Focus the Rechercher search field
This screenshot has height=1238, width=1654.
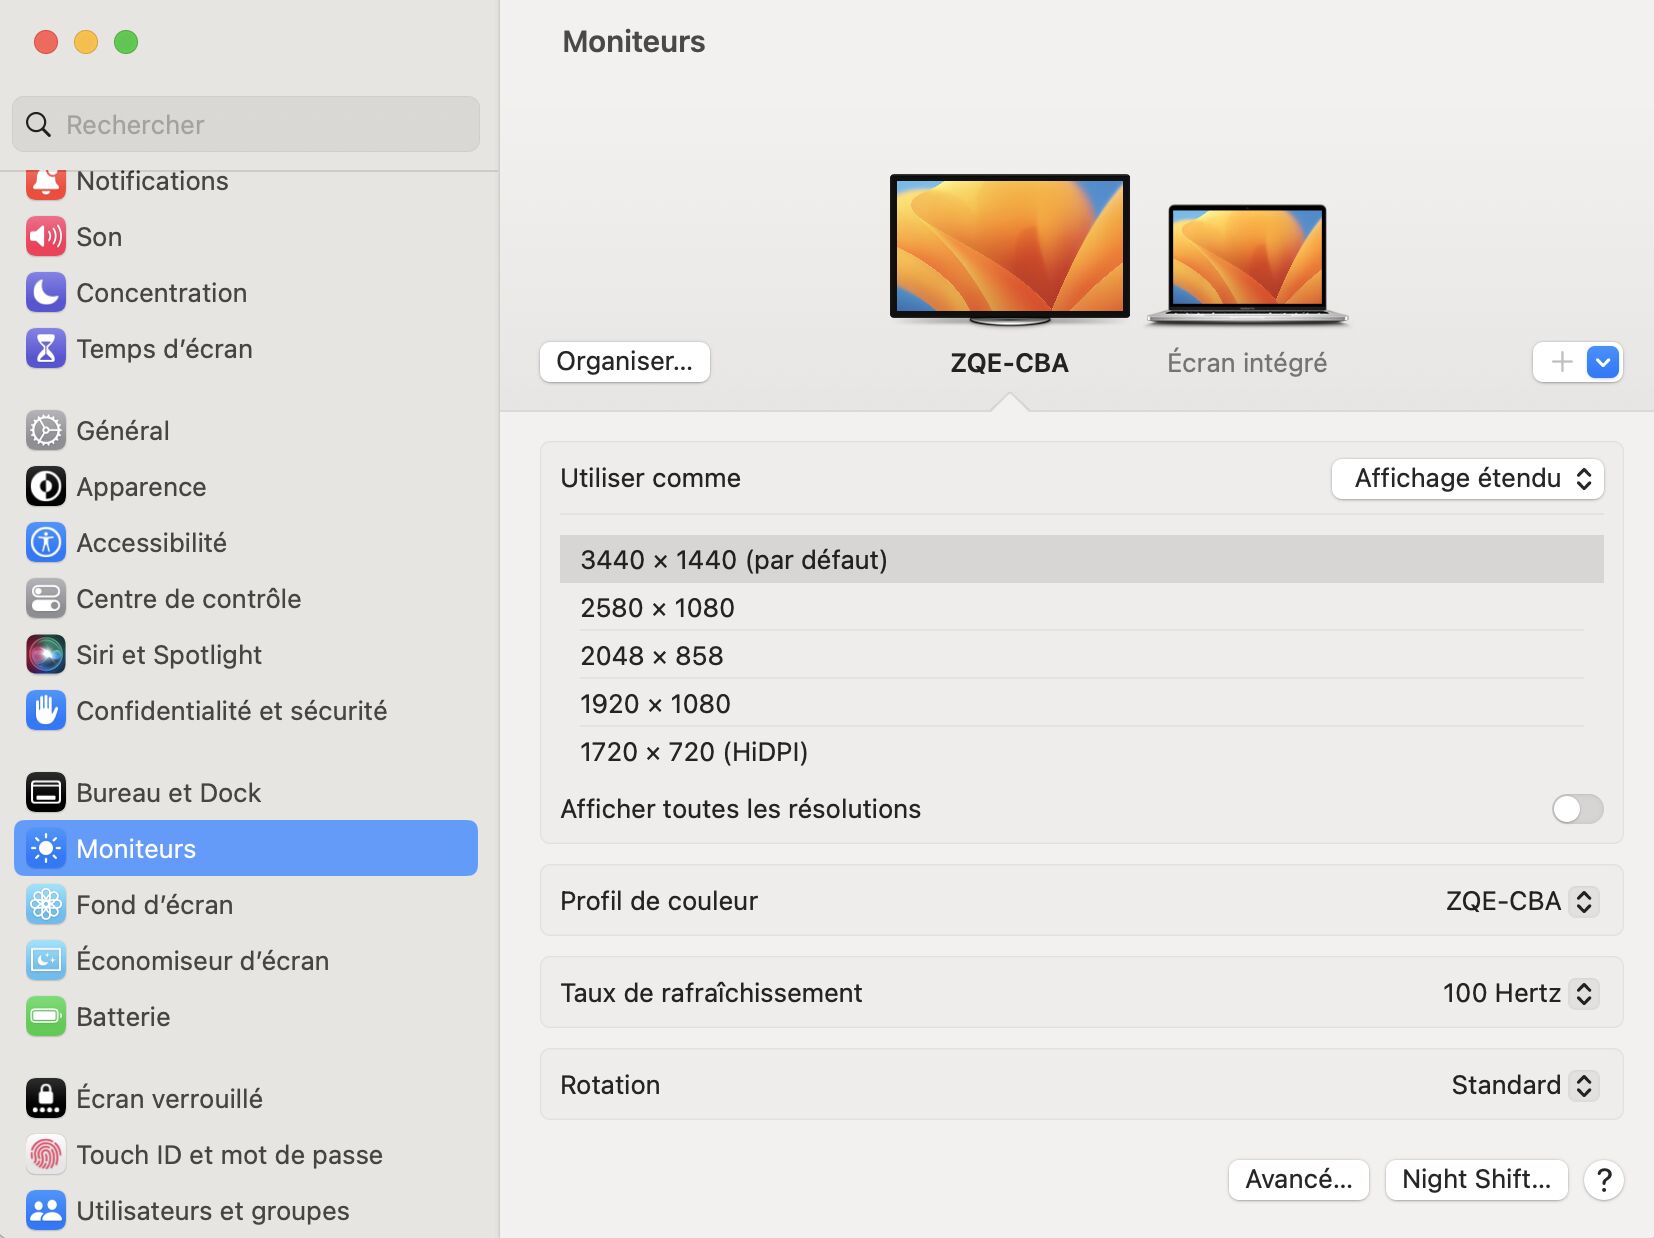[x=246, y=125]
